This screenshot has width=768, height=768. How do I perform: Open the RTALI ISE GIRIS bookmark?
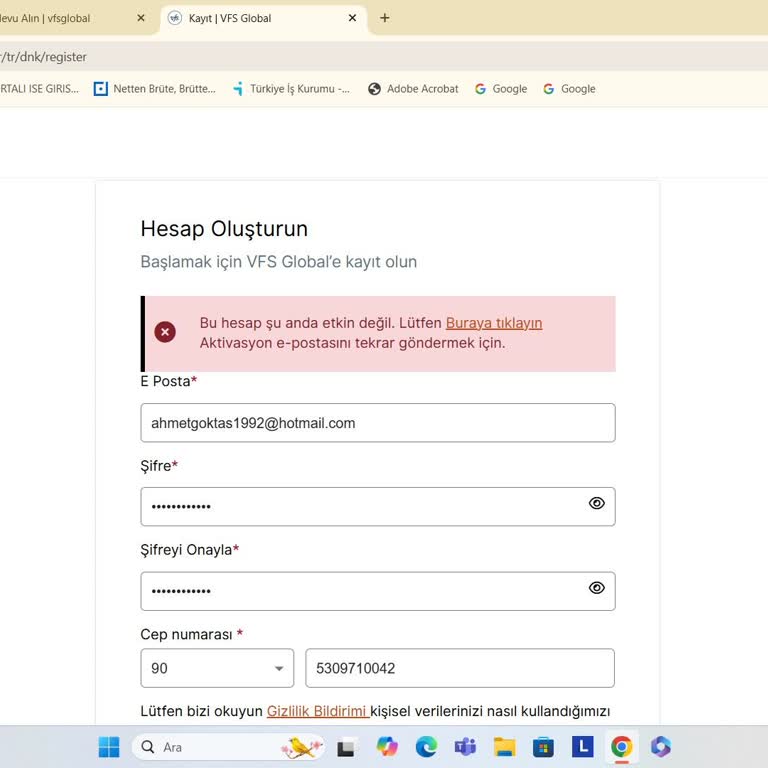(x=39, y=89)
